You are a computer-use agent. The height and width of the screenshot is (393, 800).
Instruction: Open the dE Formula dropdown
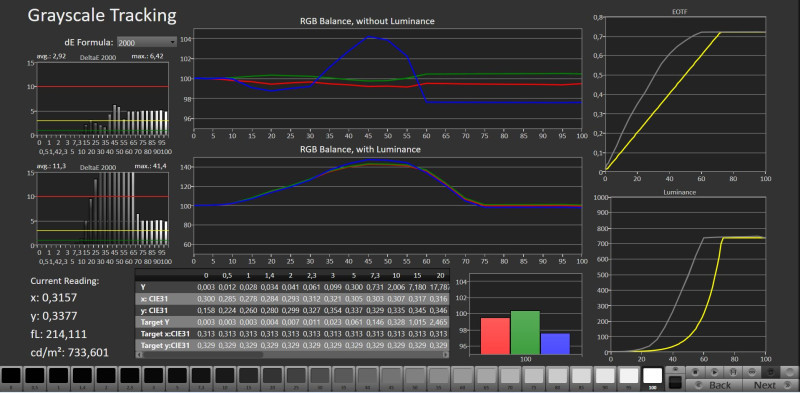click(146, 42)
